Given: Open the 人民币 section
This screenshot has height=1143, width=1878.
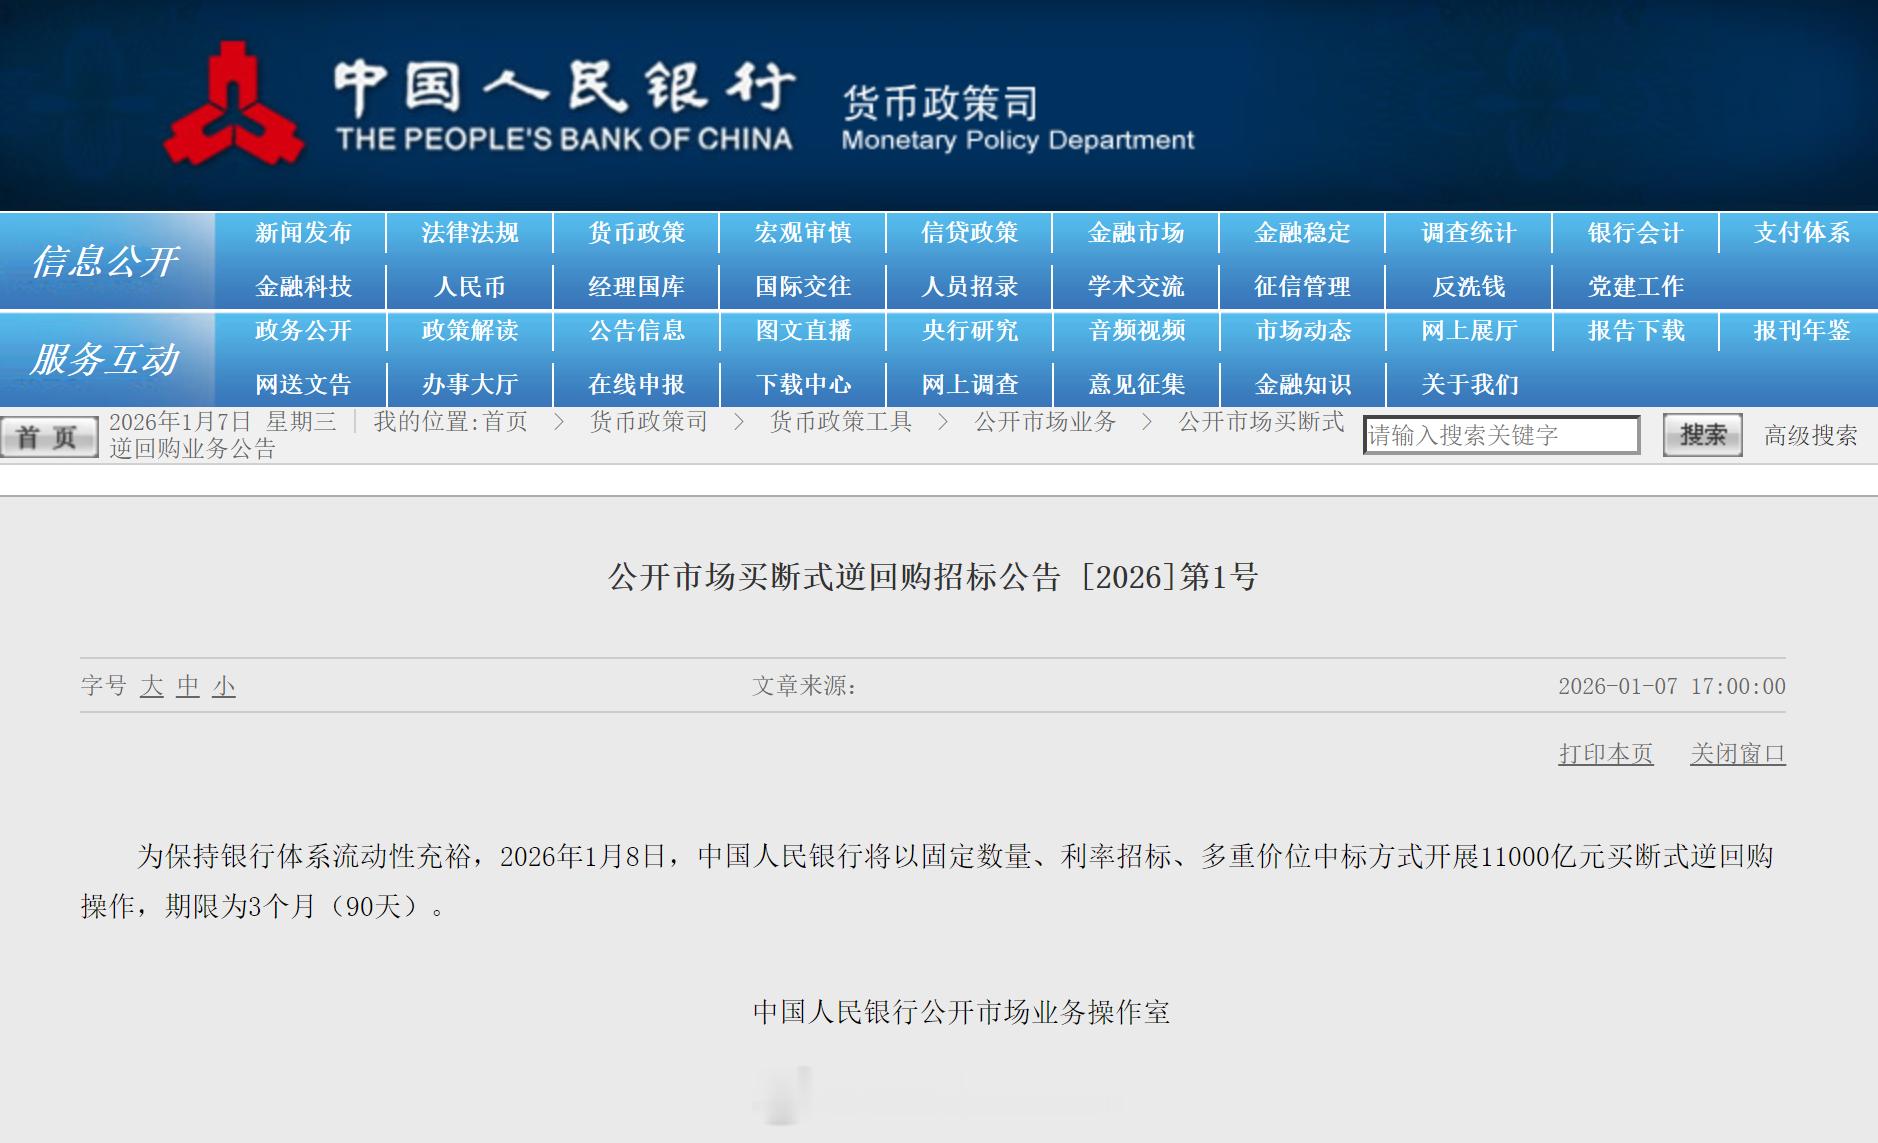Looking at the screenshot, I should [470, 287].
